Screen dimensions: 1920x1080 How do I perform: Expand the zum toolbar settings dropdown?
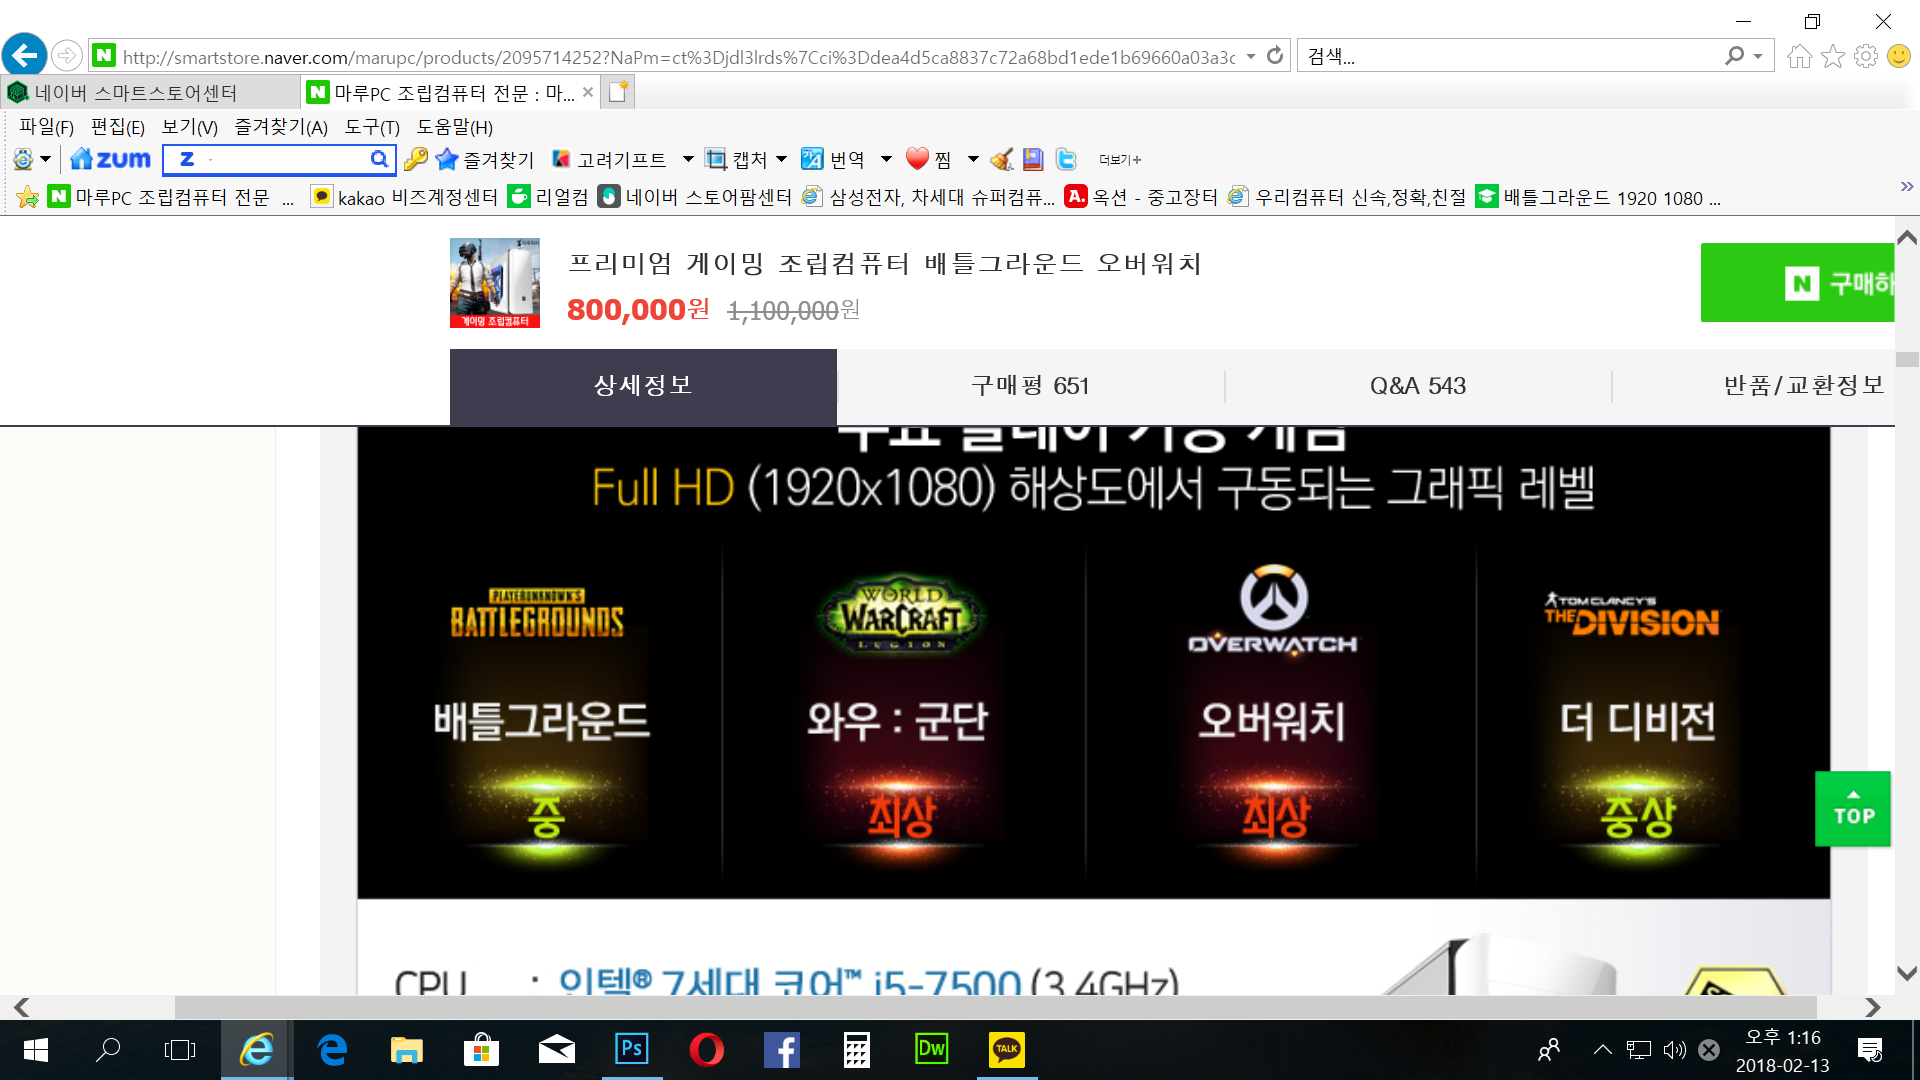click(45, 159)
